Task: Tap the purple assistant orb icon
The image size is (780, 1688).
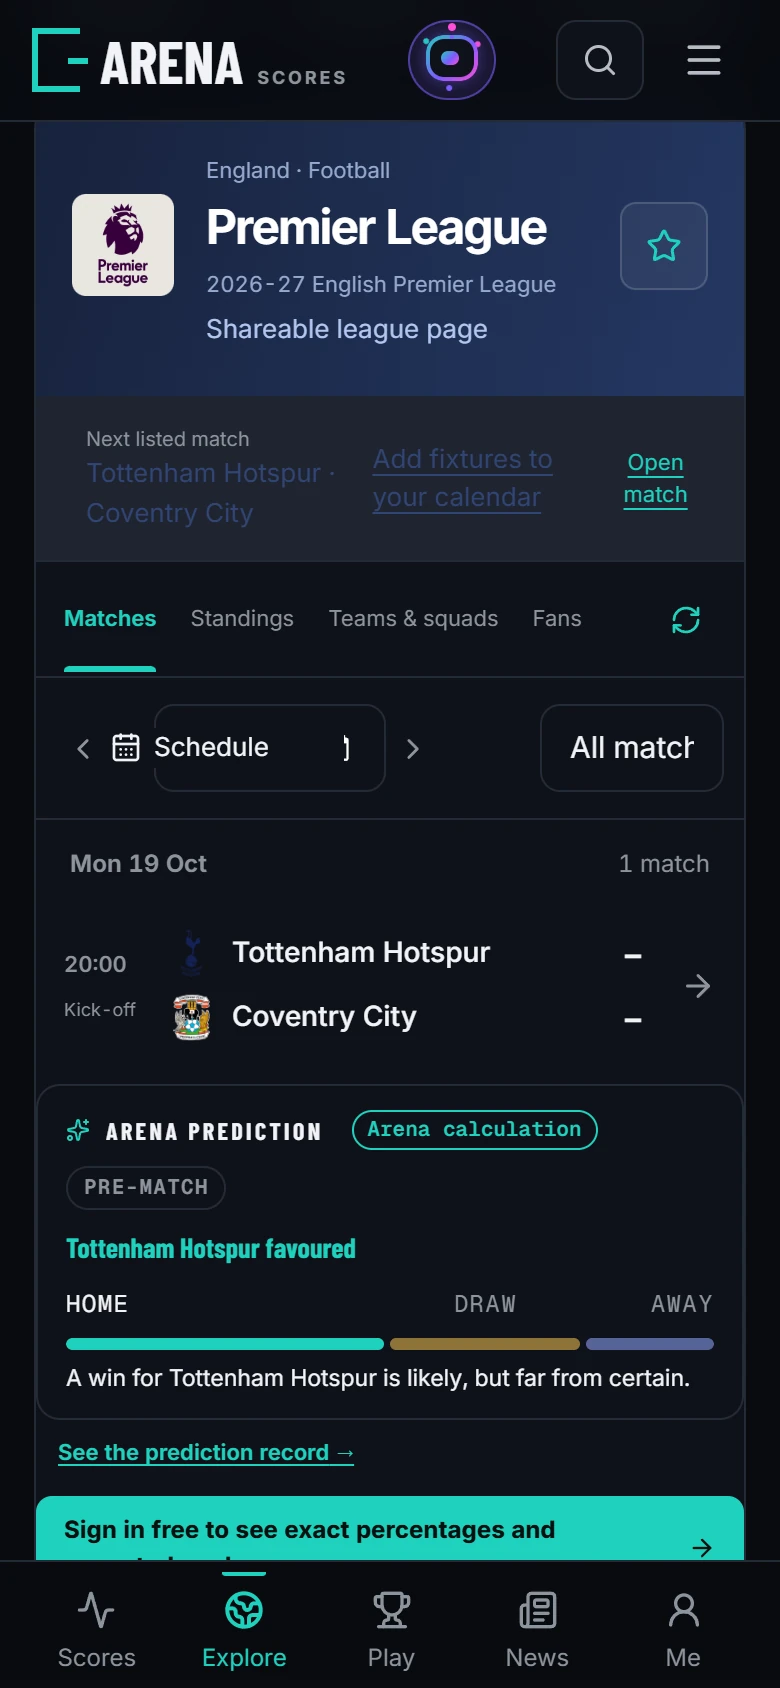Action: (x=452, y=60)
